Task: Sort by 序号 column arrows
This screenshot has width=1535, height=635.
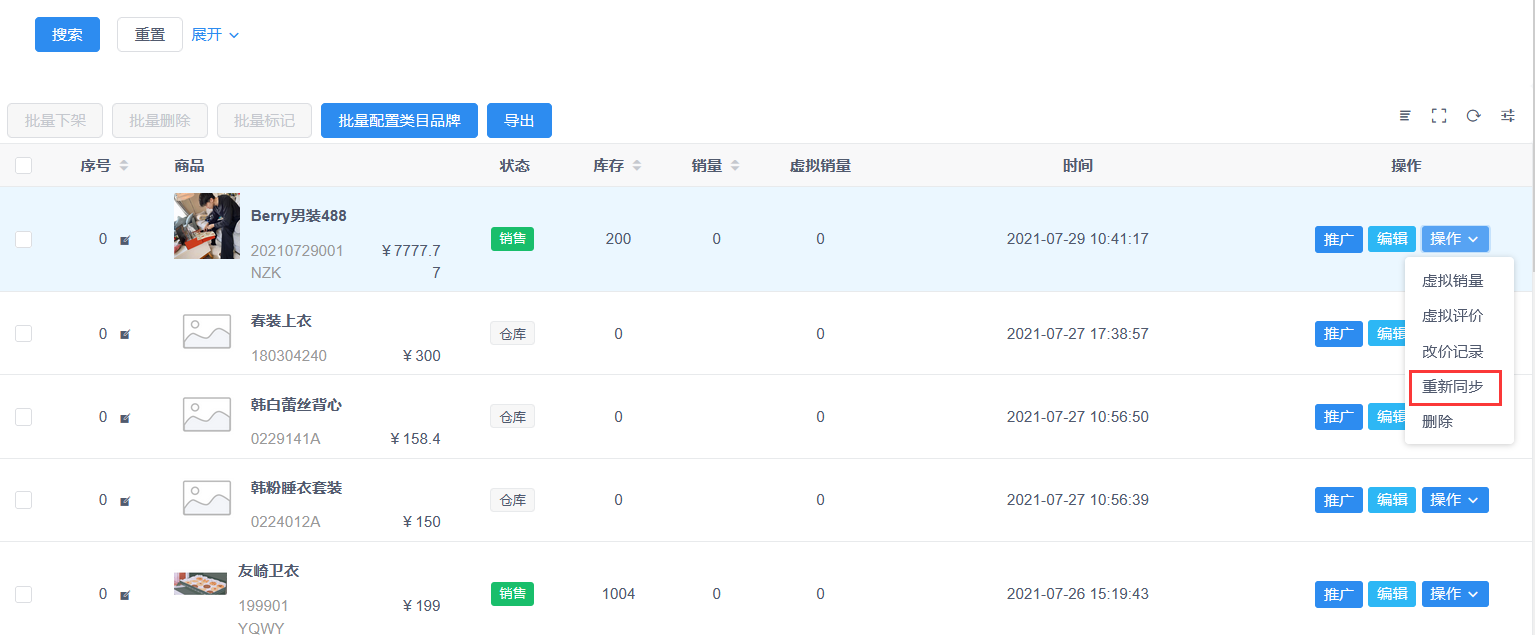Action: pos(124,166)
